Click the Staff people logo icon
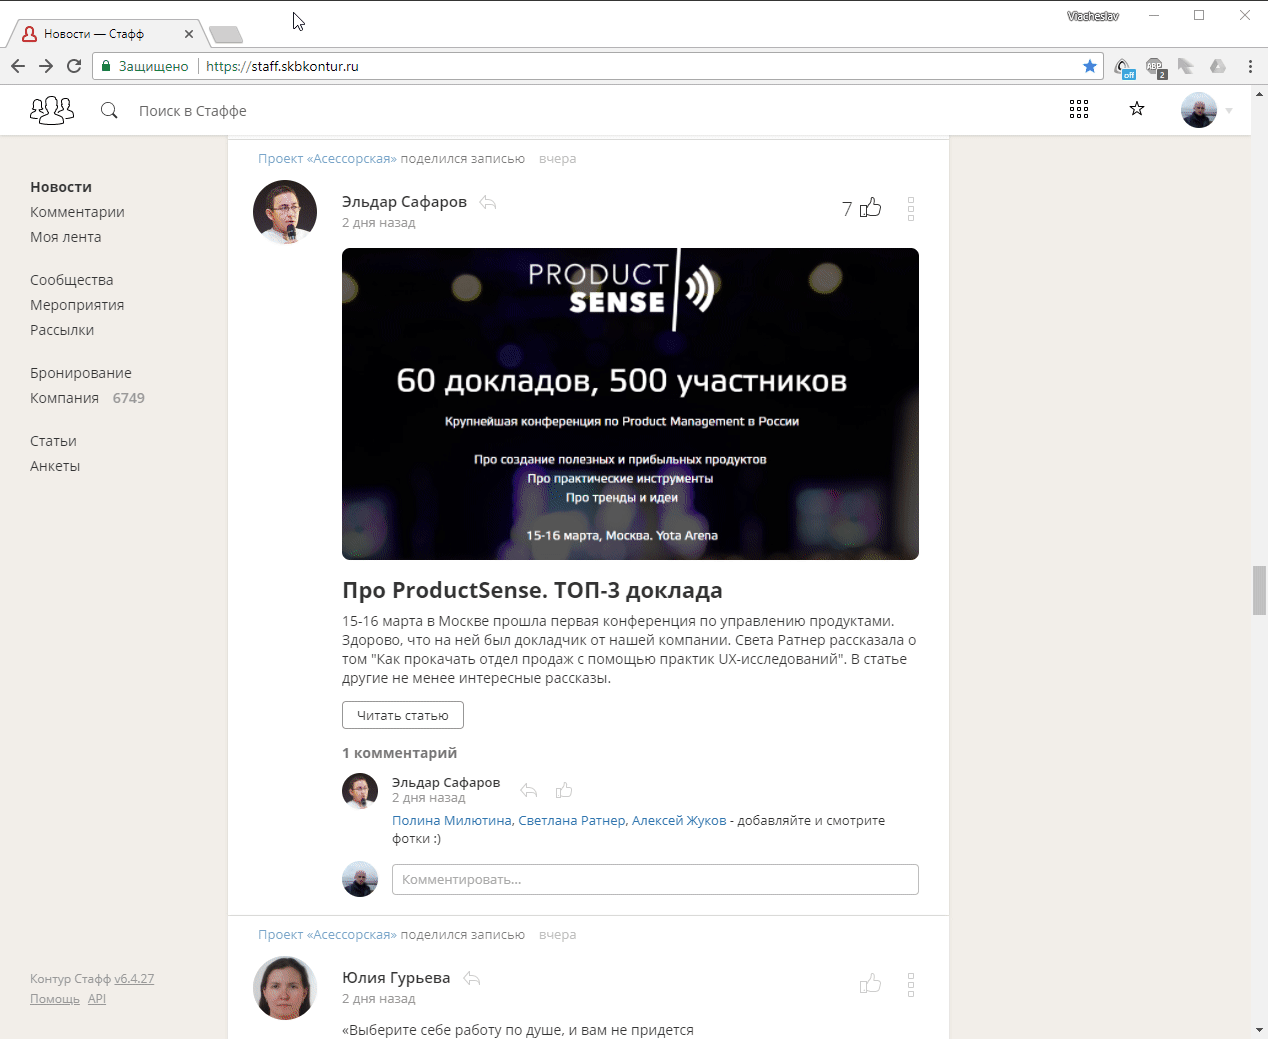Image resolution: width=1268 pixels, height=1039 pixels. [x=52, y=110]
